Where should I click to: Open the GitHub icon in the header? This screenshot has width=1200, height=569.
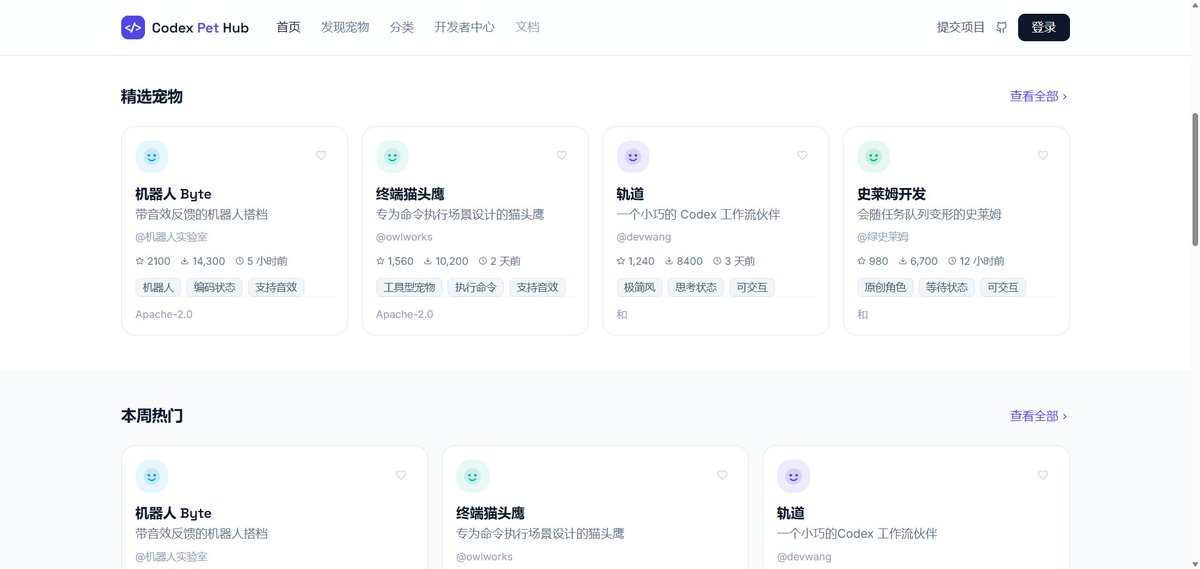pyautogui.click(x=1001, y=28)
